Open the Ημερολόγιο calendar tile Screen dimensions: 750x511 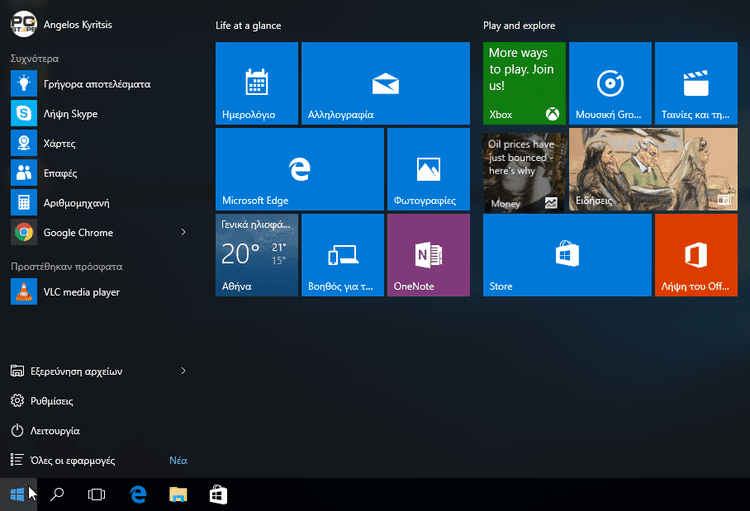click(x=257, y=83)
